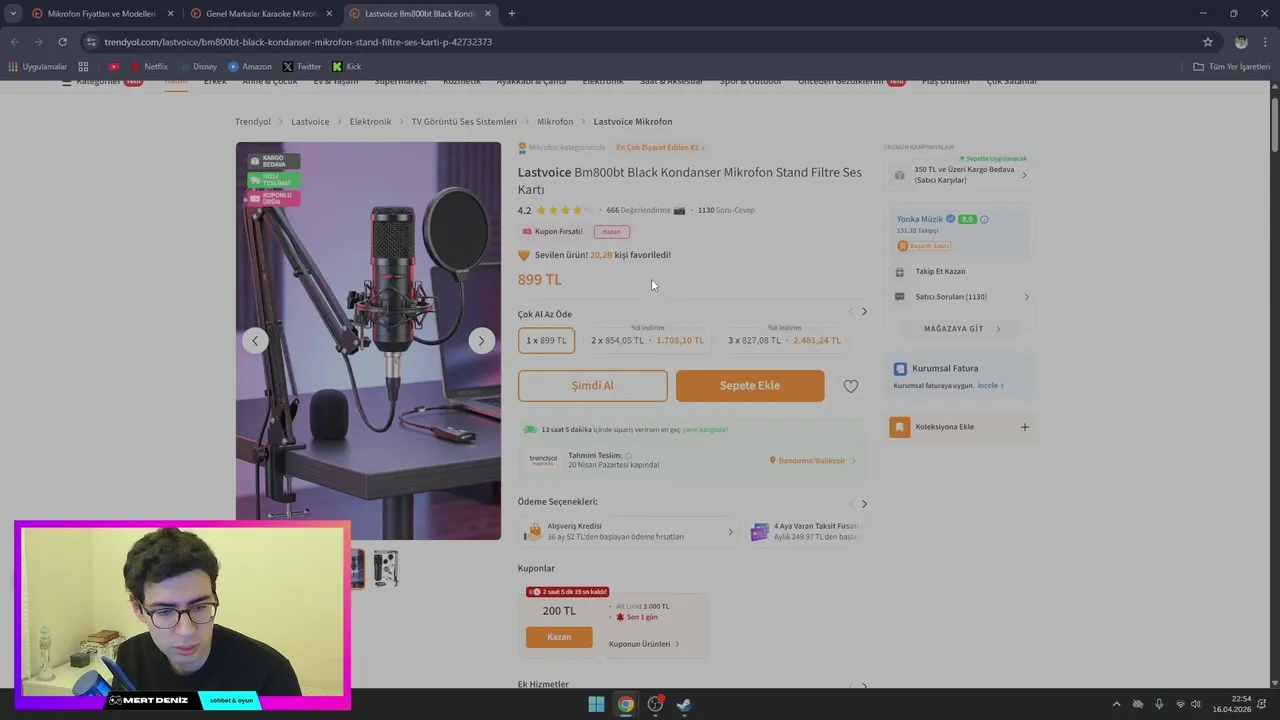Select the Lastvoice Bm800bt Black tab
This screenshot has width=1280, height=720.
(420, 14)
